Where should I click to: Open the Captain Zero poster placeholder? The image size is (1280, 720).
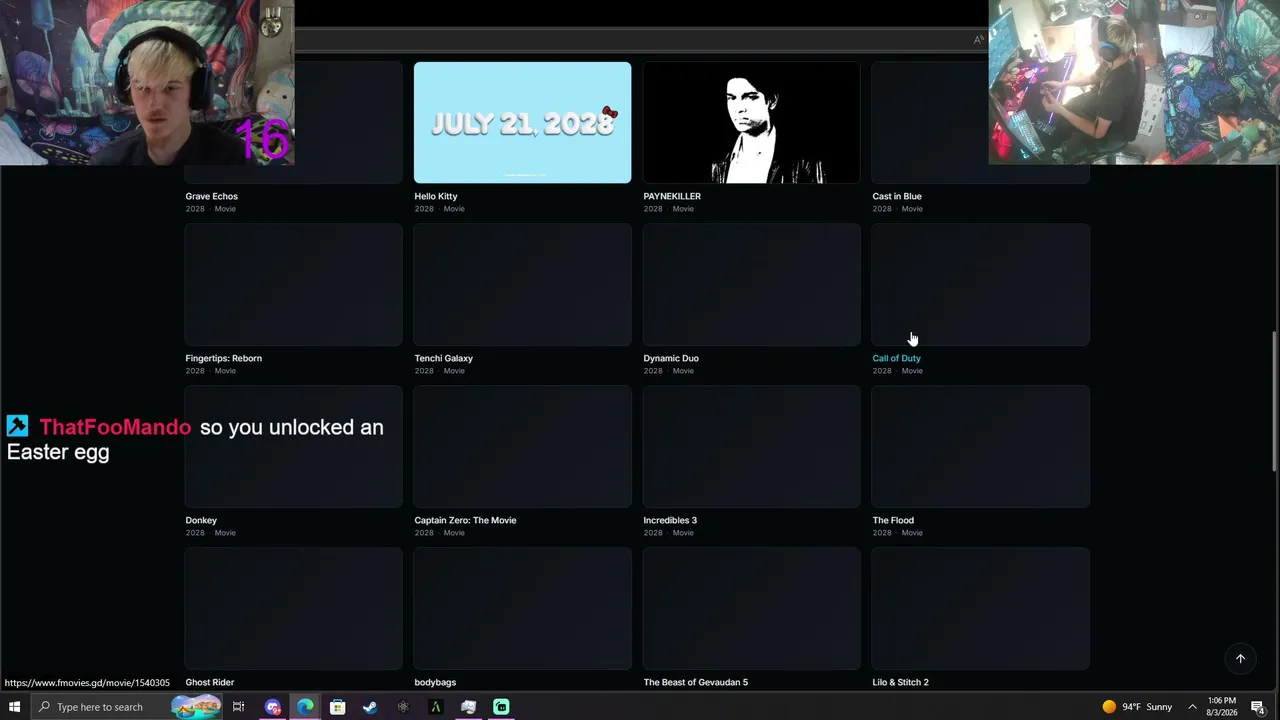[x=522, y=447]
